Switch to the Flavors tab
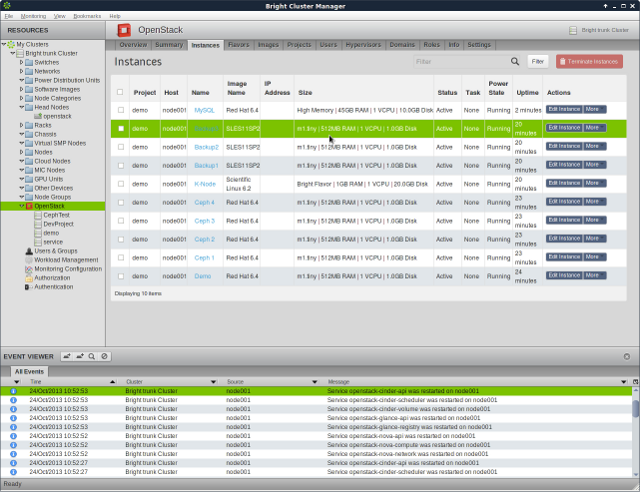This screenshot has width=640, height=492. [238, 45]
